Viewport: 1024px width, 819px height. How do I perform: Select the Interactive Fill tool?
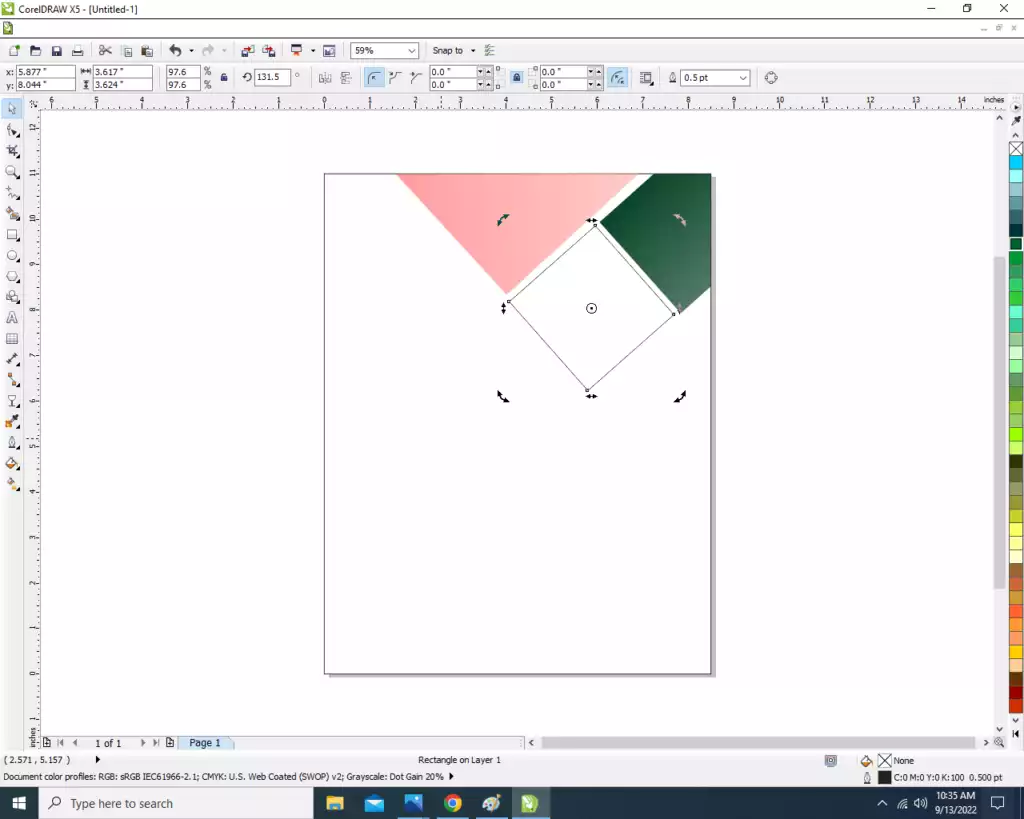click(12, 485)
